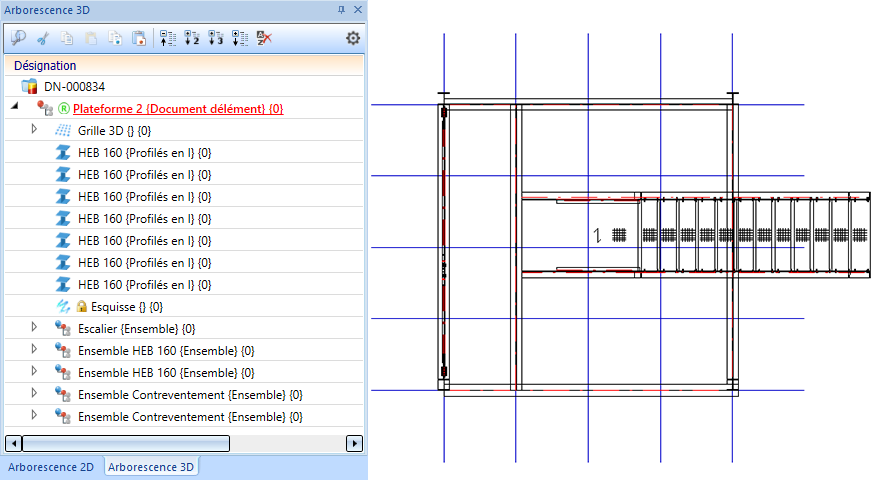Screen dimensions: 882x480
Task: Click first HEB 160 beam profile icon
Action: tap(63, 152)
